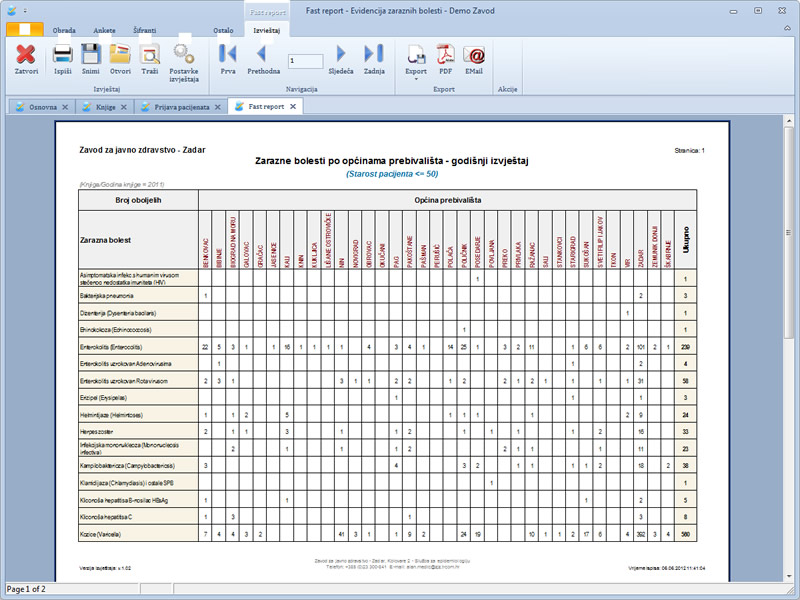Click the '(Knjiga/Godina knjige = 2011)' filter text
Image resolution: width=800 pixels, height=600 pixels.
[121, 185]
